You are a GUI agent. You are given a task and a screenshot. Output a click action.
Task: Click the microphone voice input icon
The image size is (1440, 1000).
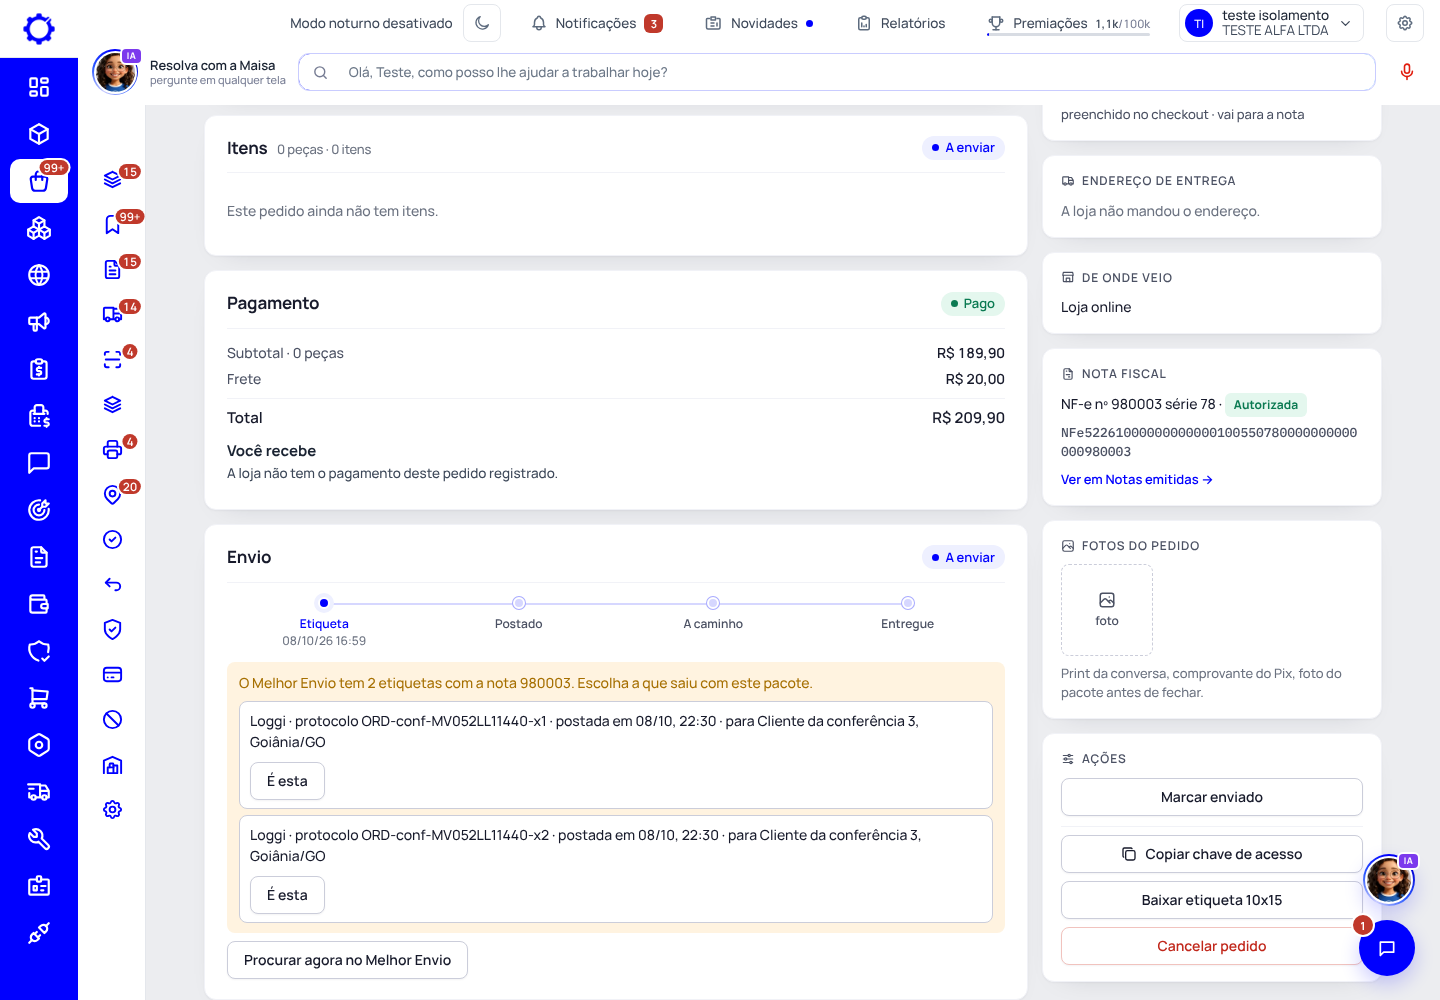[x=1407, y=72]
